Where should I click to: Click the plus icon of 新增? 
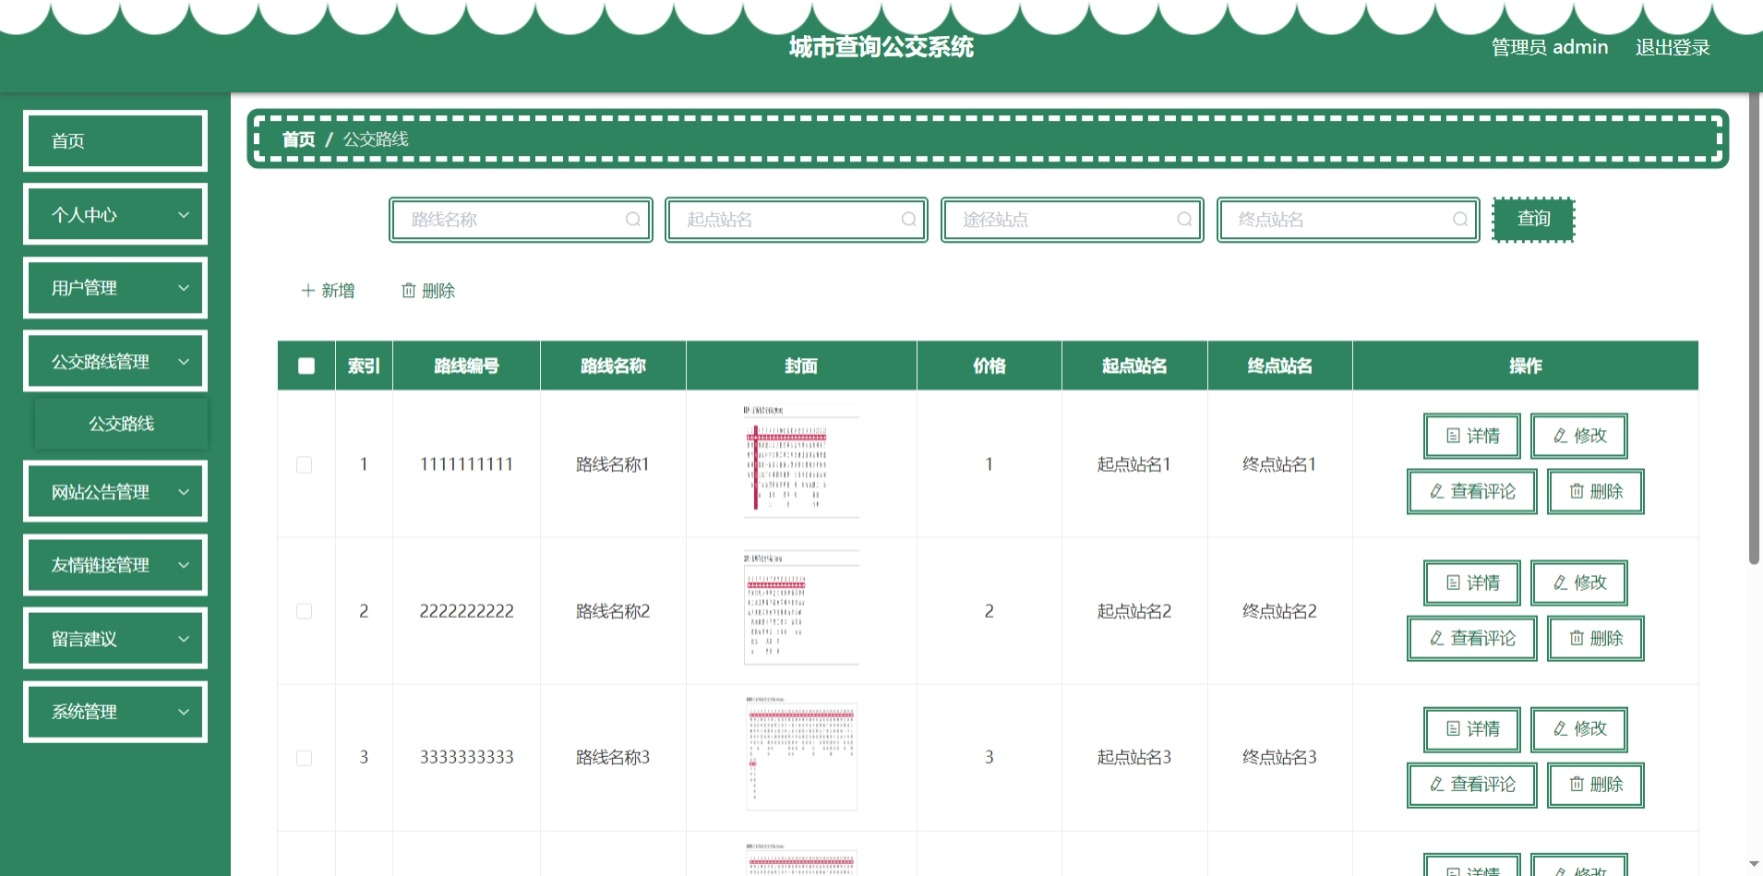click(x=308, y=291)
